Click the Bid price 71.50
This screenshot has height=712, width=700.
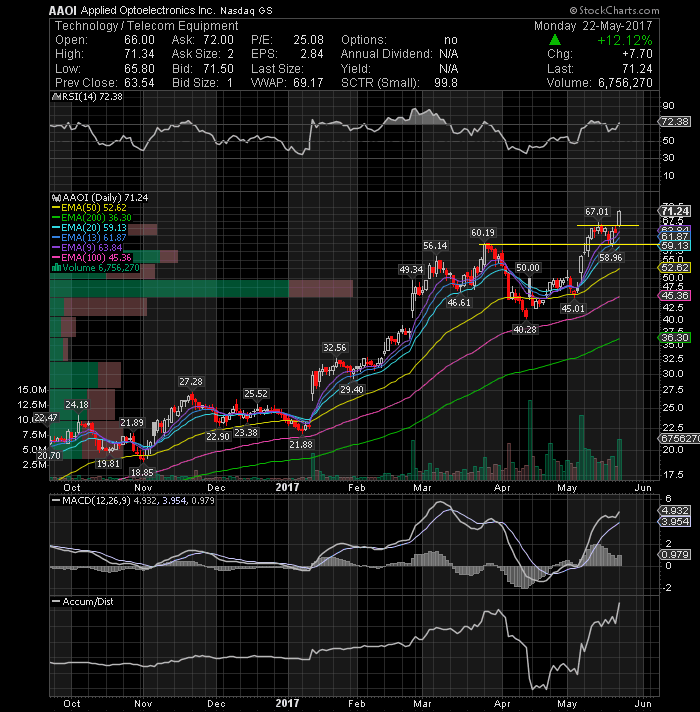(x=218, y=69)
